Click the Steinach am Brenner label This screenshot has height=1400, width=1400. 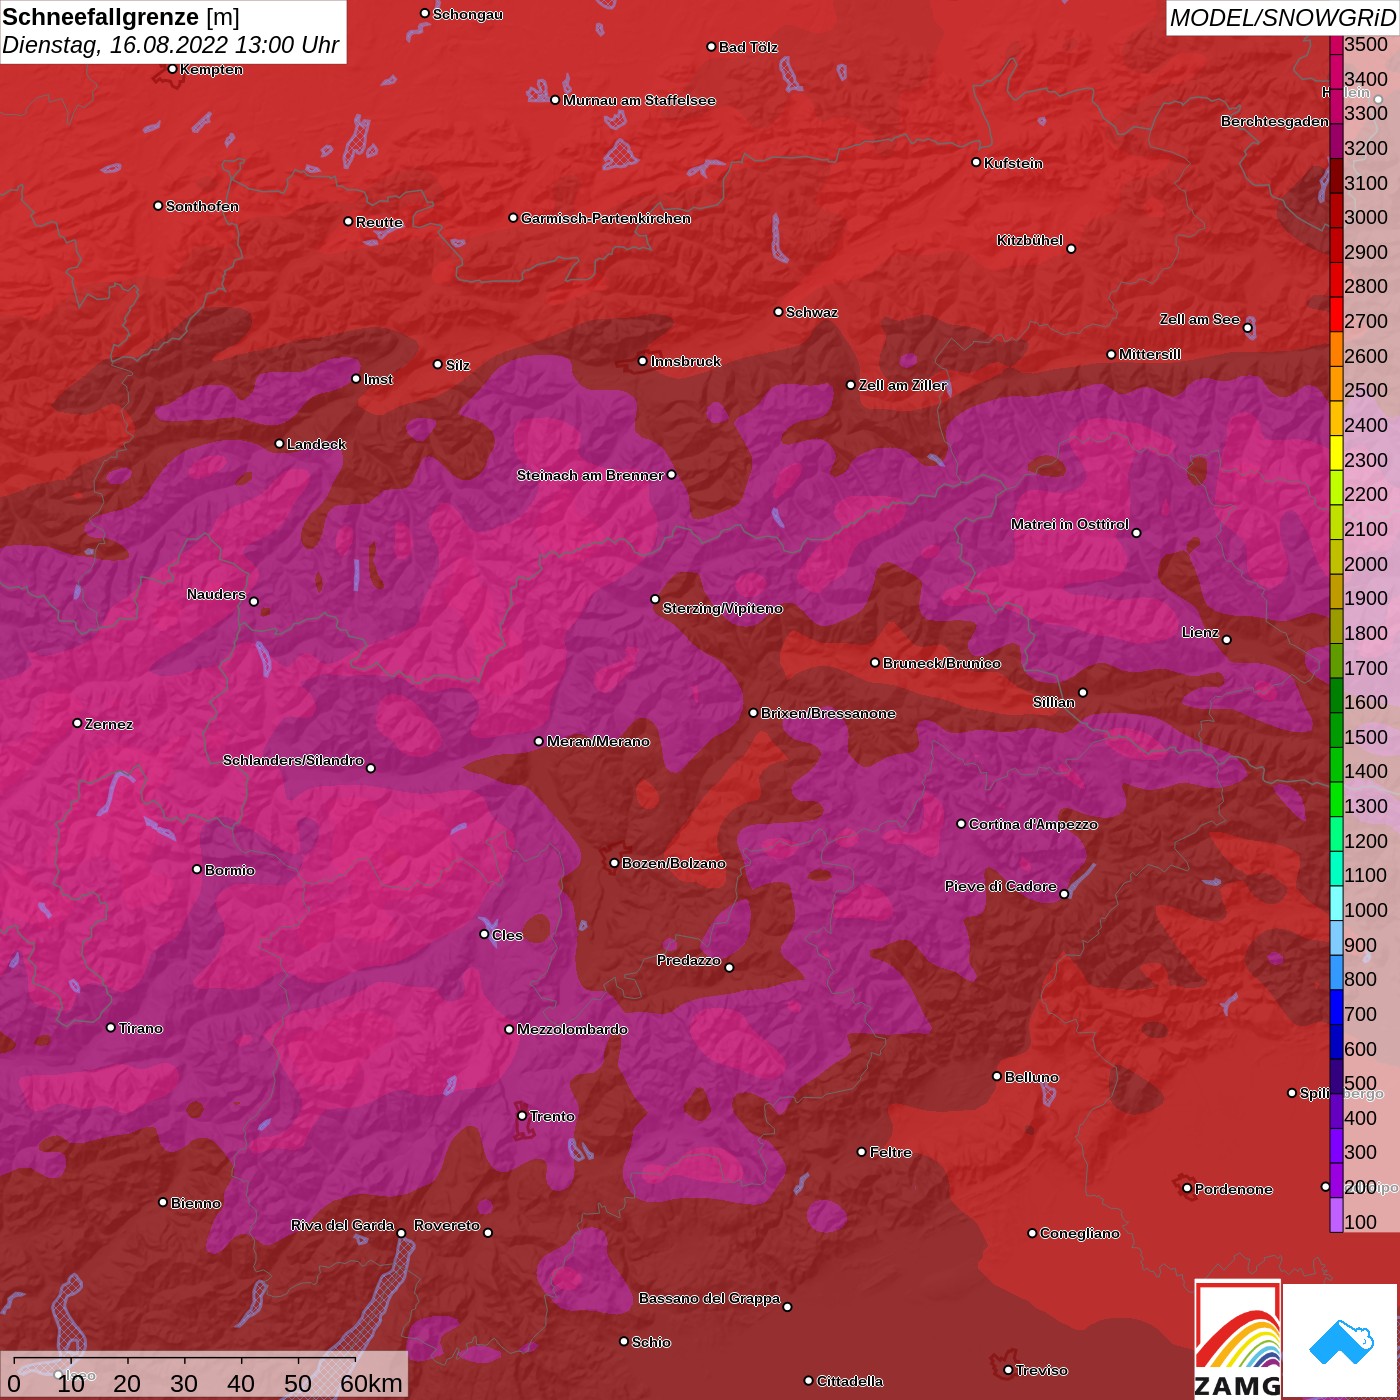[590, 475]
